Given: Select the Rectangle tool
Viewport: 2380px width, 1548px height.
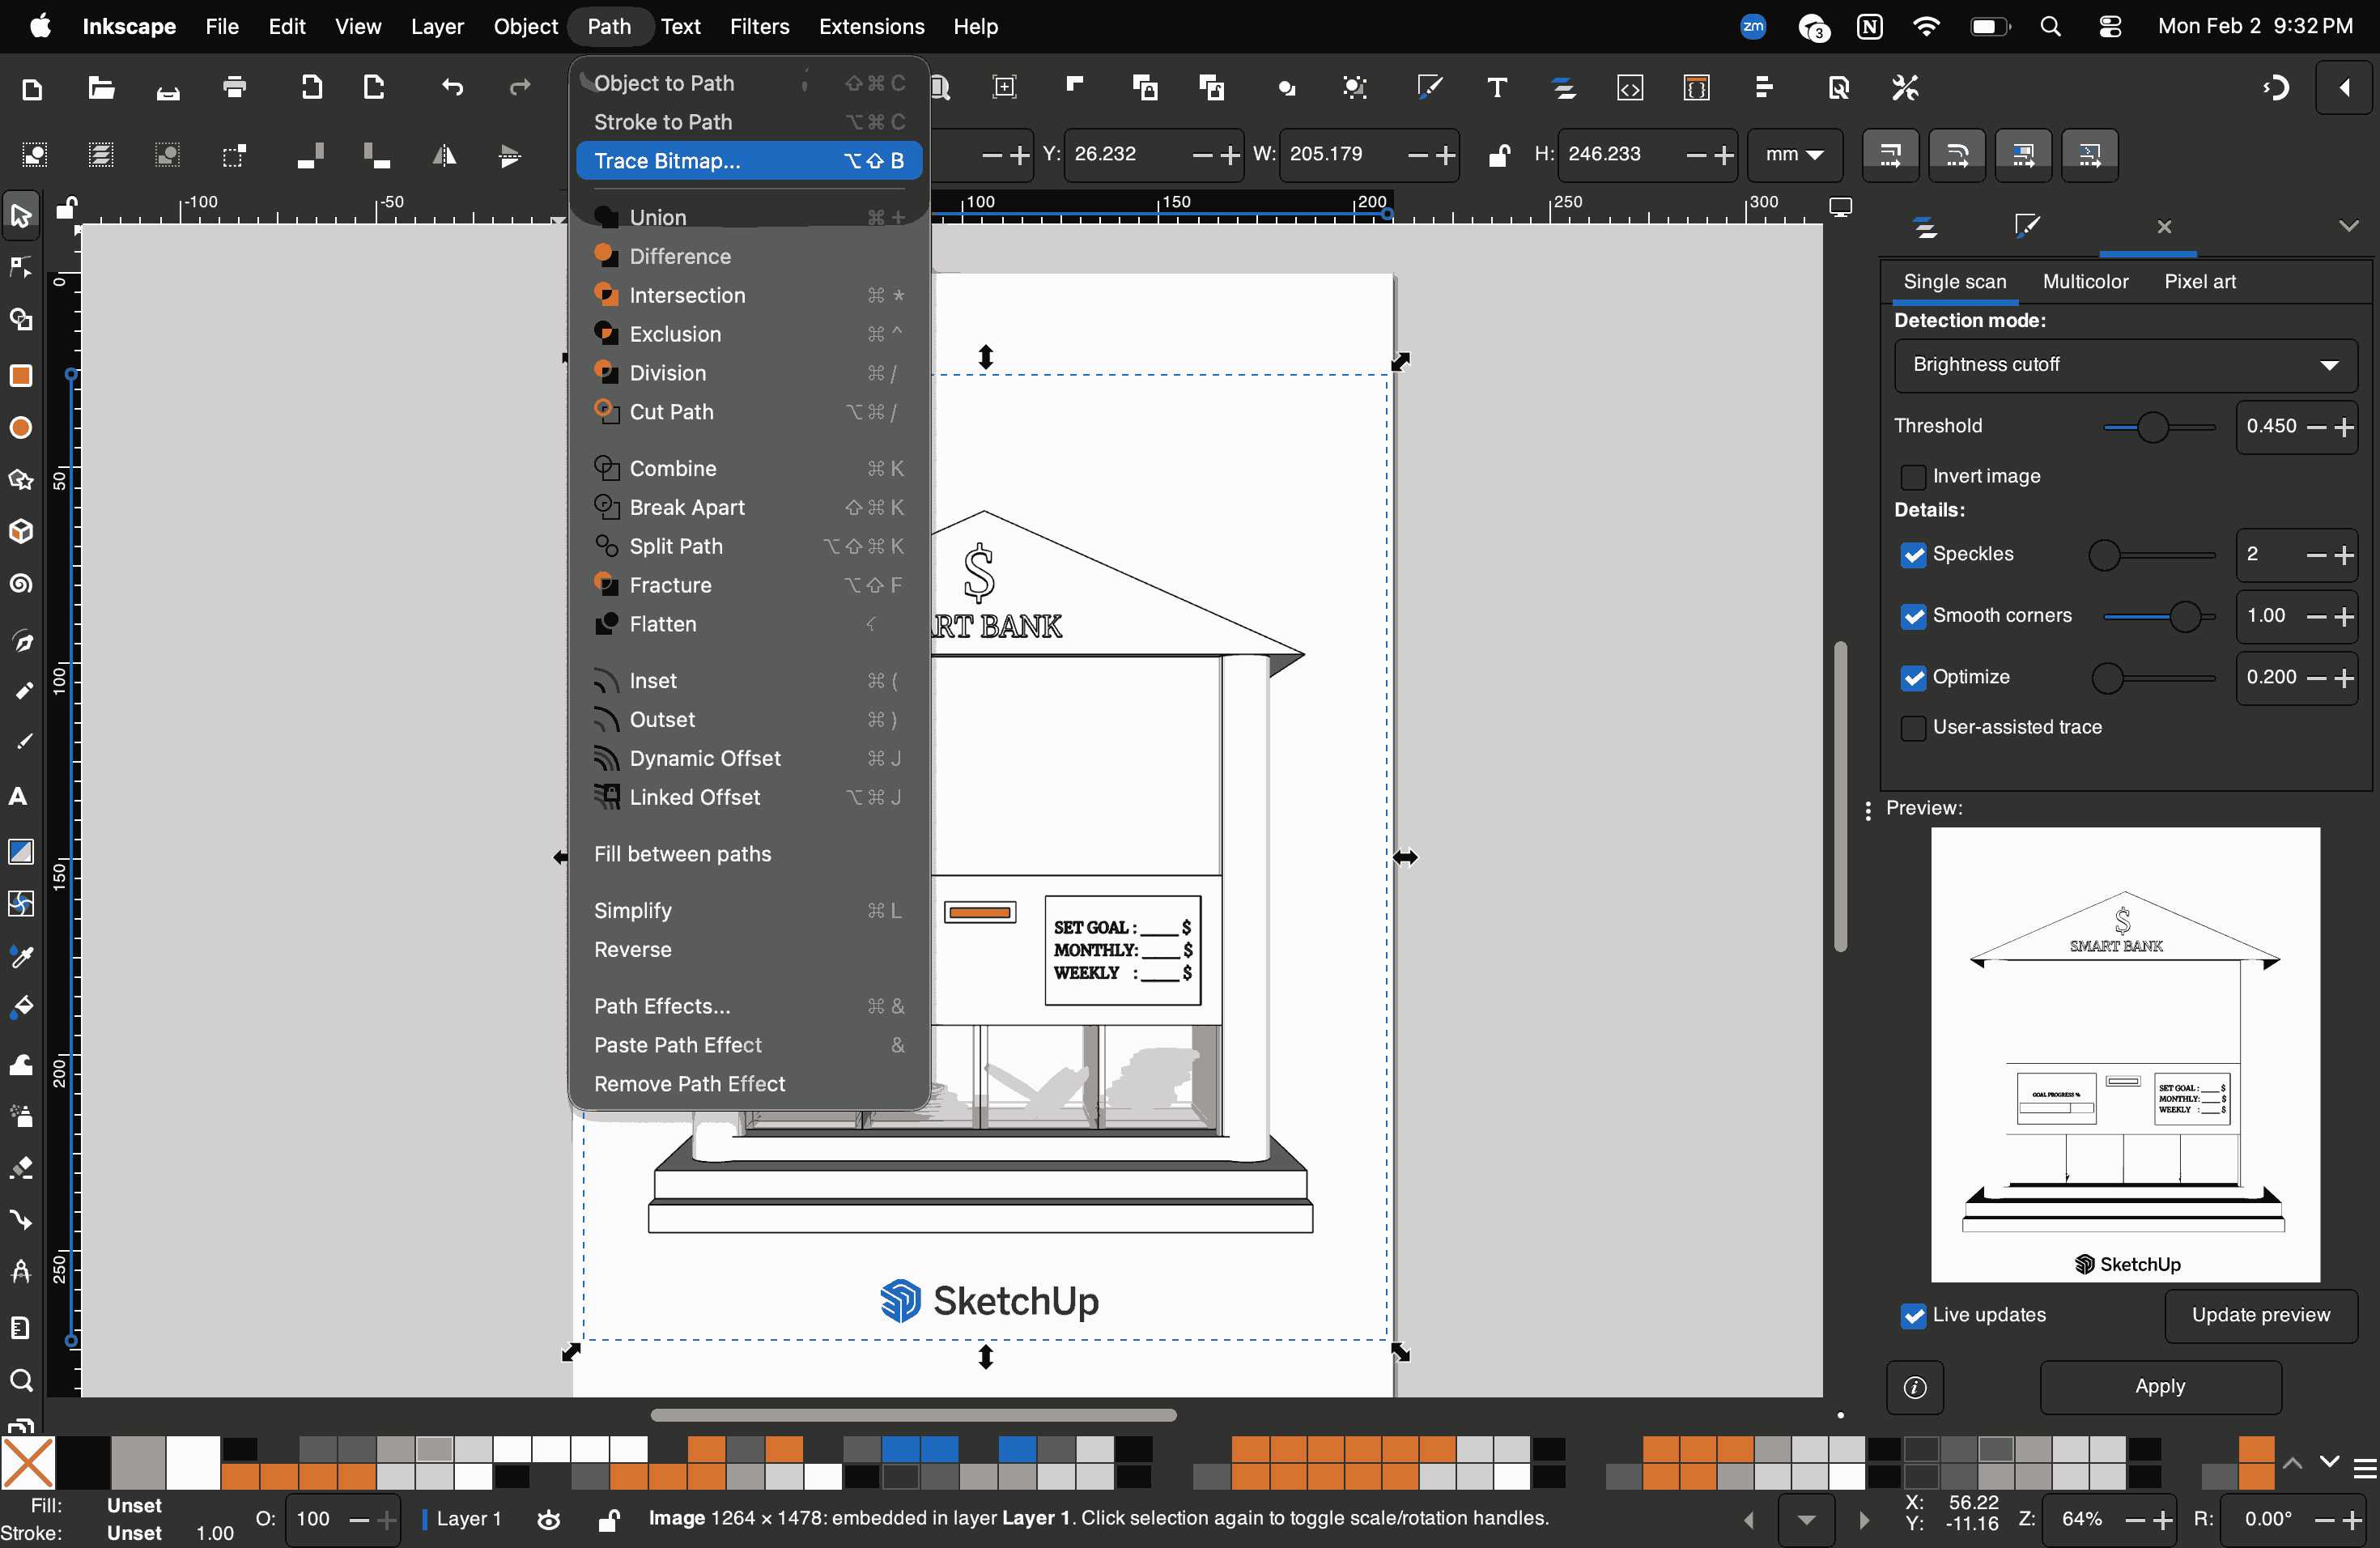Looking at the screenshot, I should coord(21,375).
